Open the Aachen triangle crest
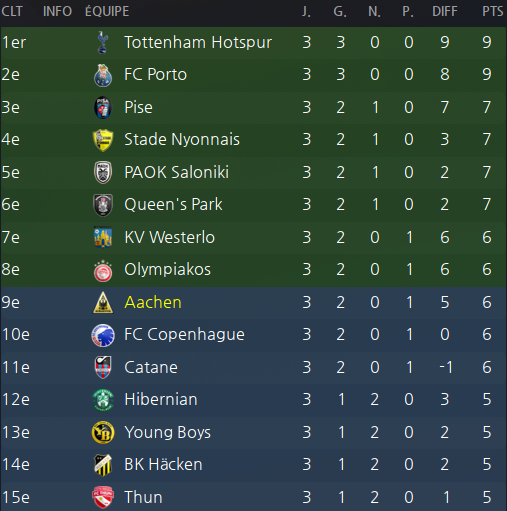The height and width of the screenshot is (511, 507). 103,302
